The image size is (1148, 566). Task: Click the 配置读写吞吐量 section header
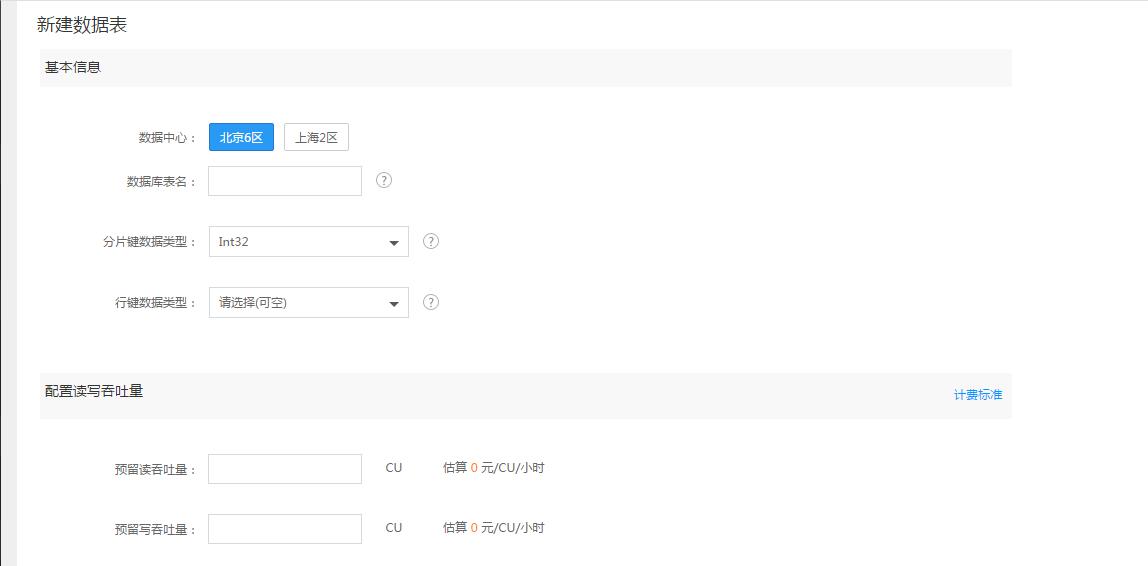pyautogui.click(x=94, y=392)
